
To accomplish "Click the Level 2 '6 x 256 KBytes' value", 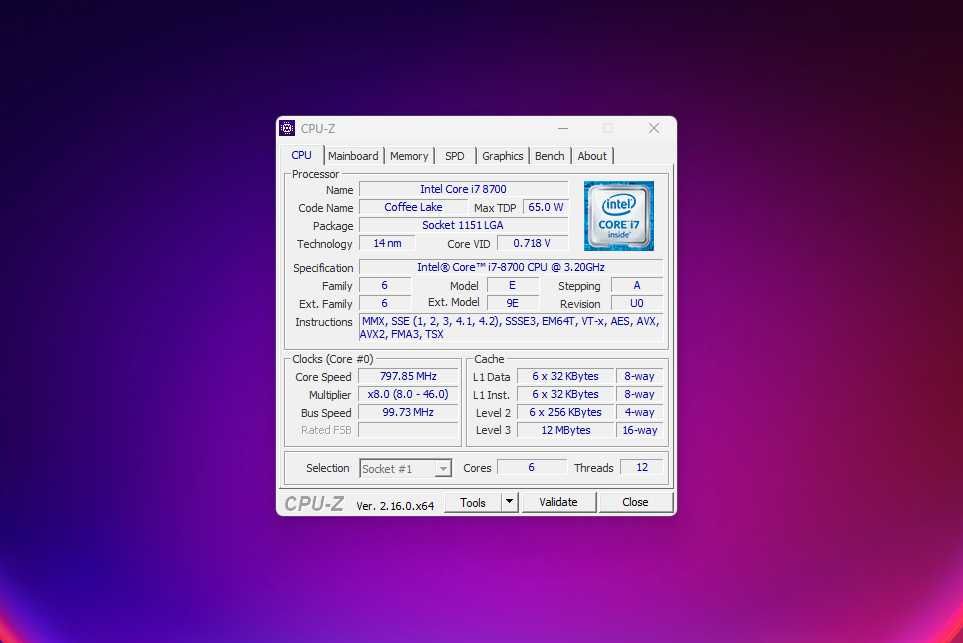I will point(565,412).
